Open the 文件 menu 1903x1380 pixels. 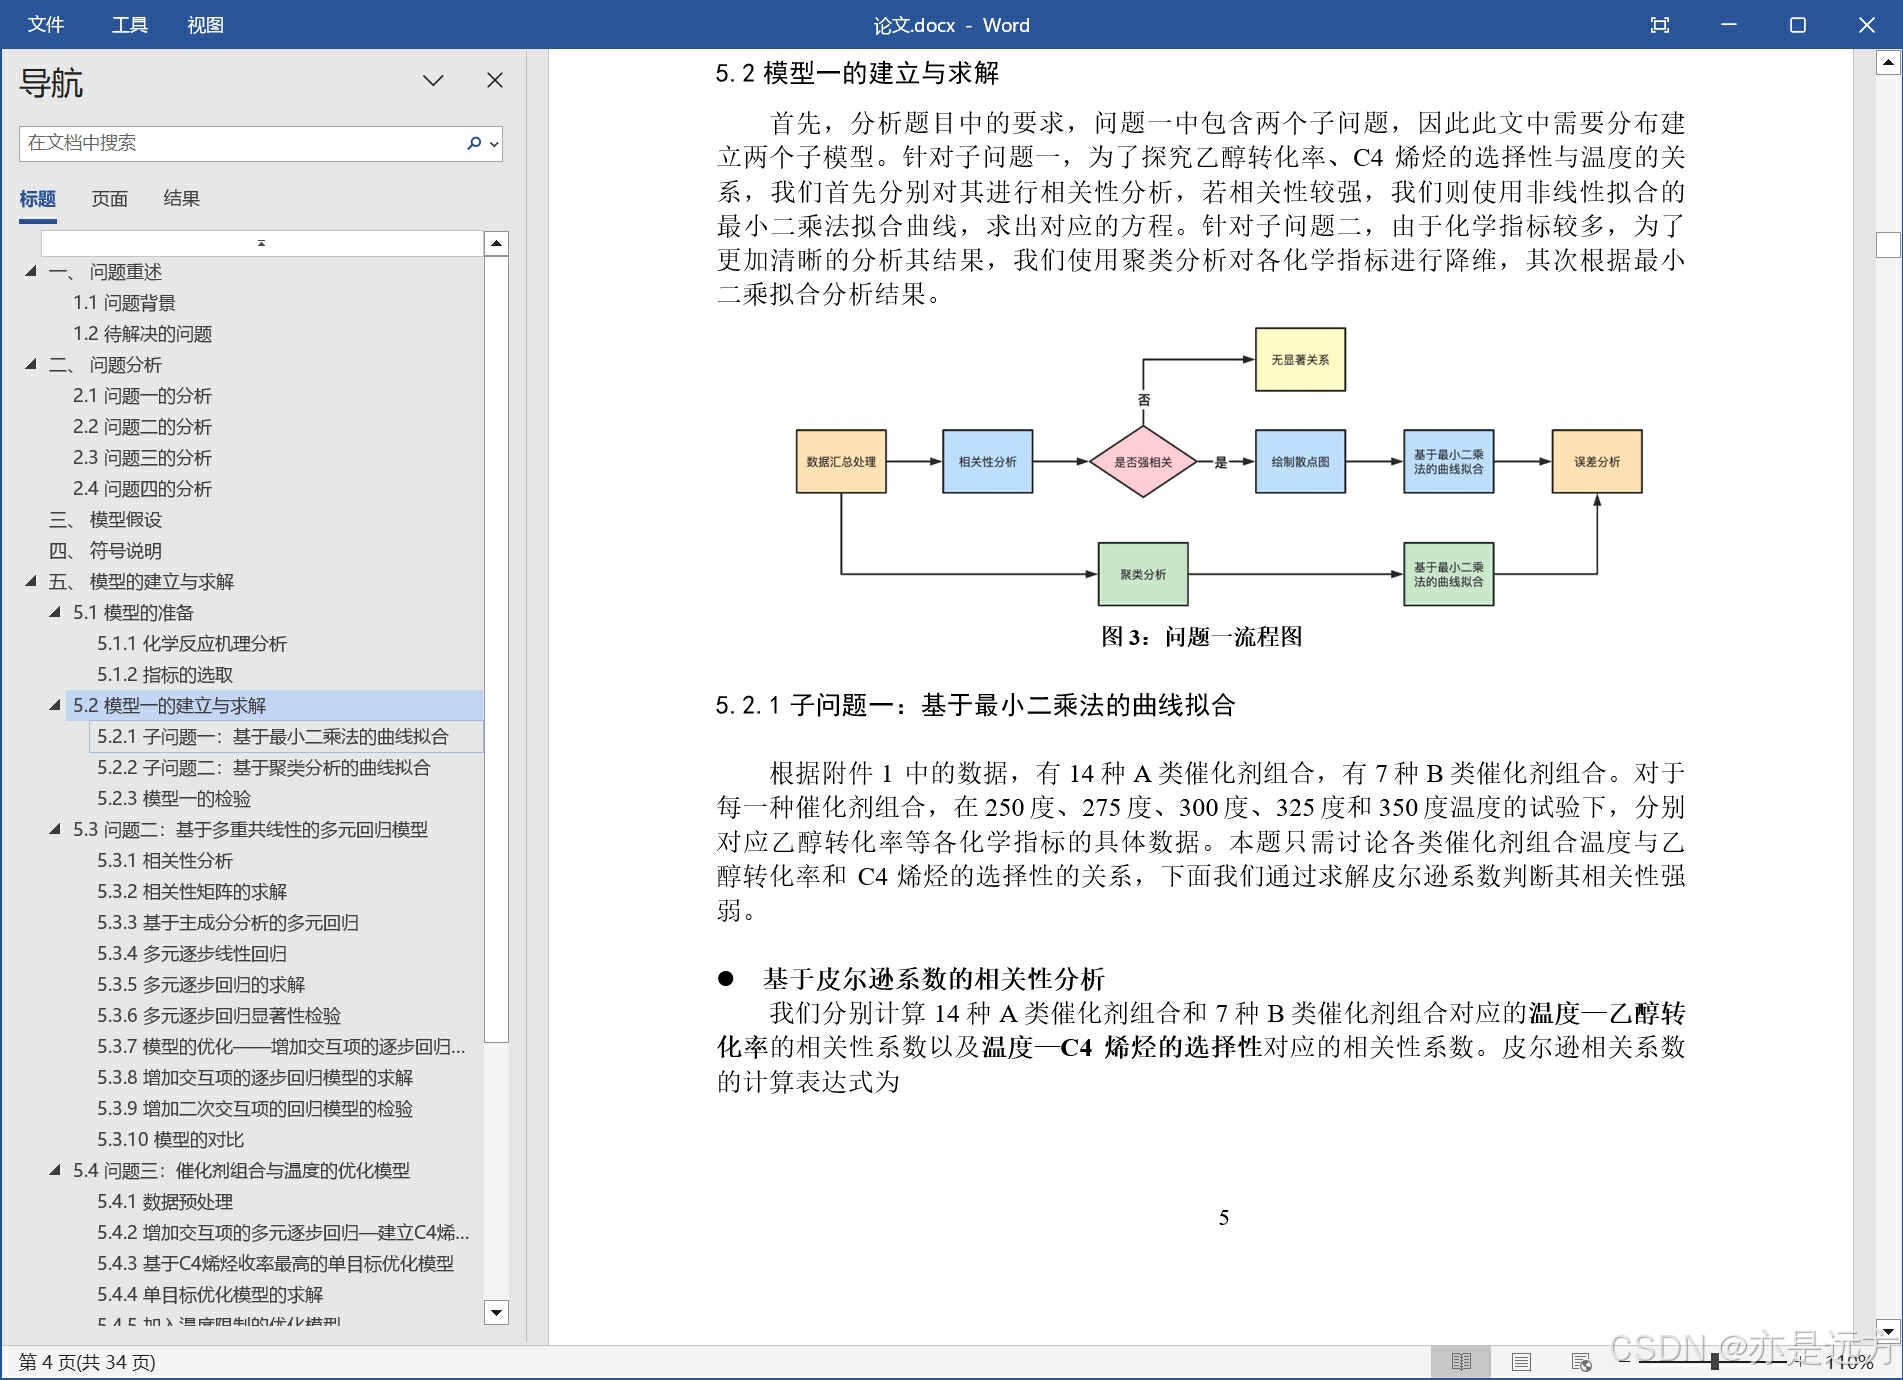coord(46,25)
